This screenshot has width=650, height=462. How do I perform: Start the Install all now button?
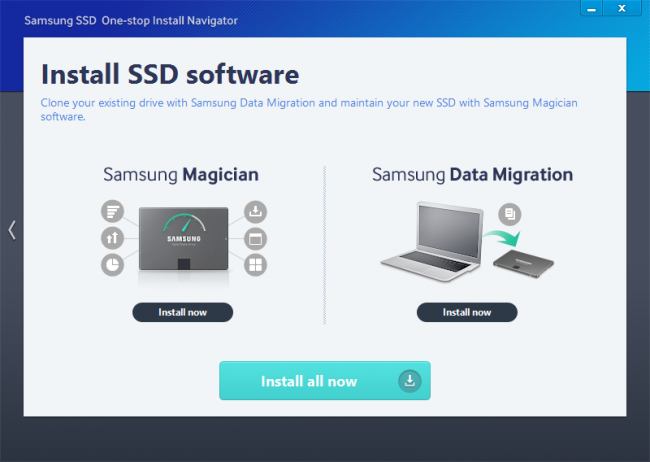click(x=325, y=381)
